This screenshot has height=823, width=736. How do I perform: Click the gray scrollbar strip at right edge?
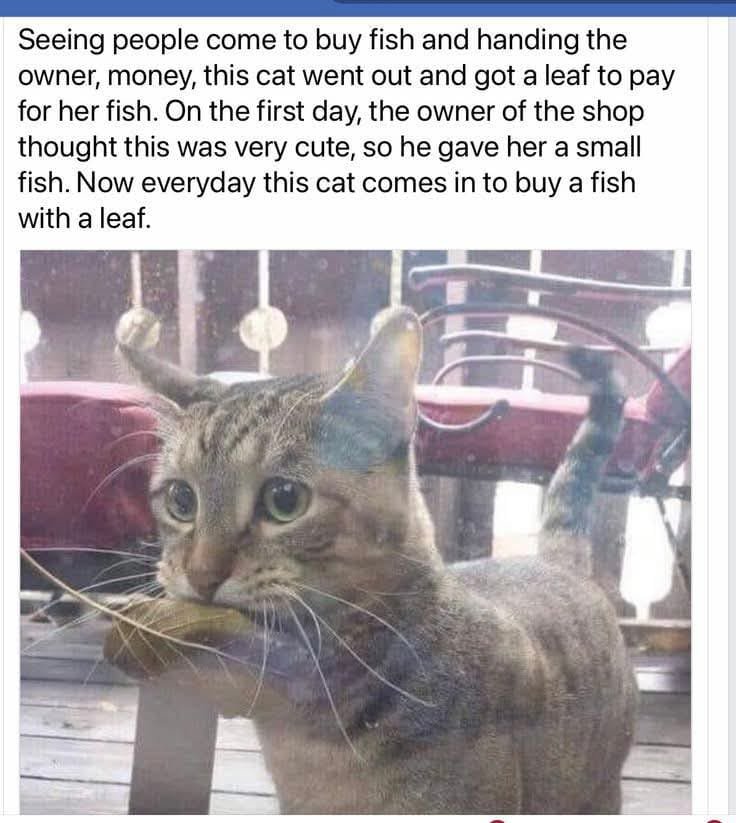click(731, 420)
